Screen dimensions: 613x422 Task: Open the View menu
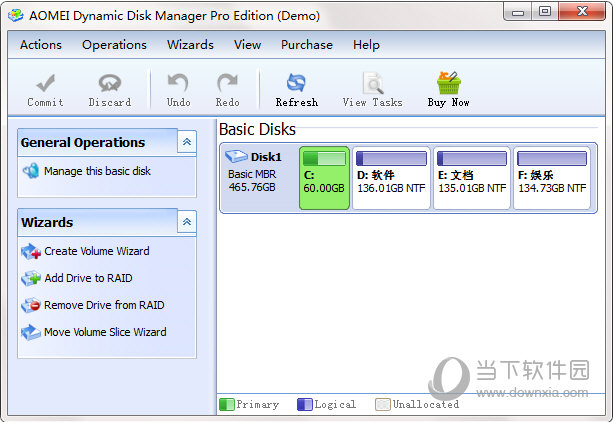(247, 45)
